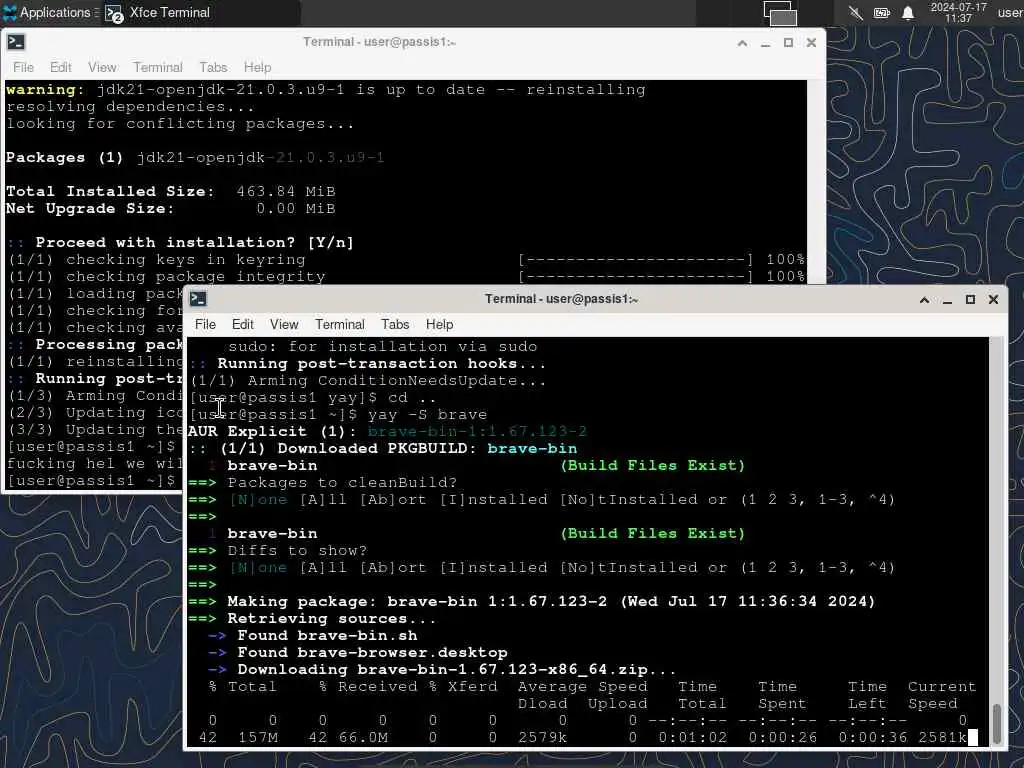This screenshot has width=1024, height=768.
Task: Roll up the back terminal window
Action: (743, 43)
